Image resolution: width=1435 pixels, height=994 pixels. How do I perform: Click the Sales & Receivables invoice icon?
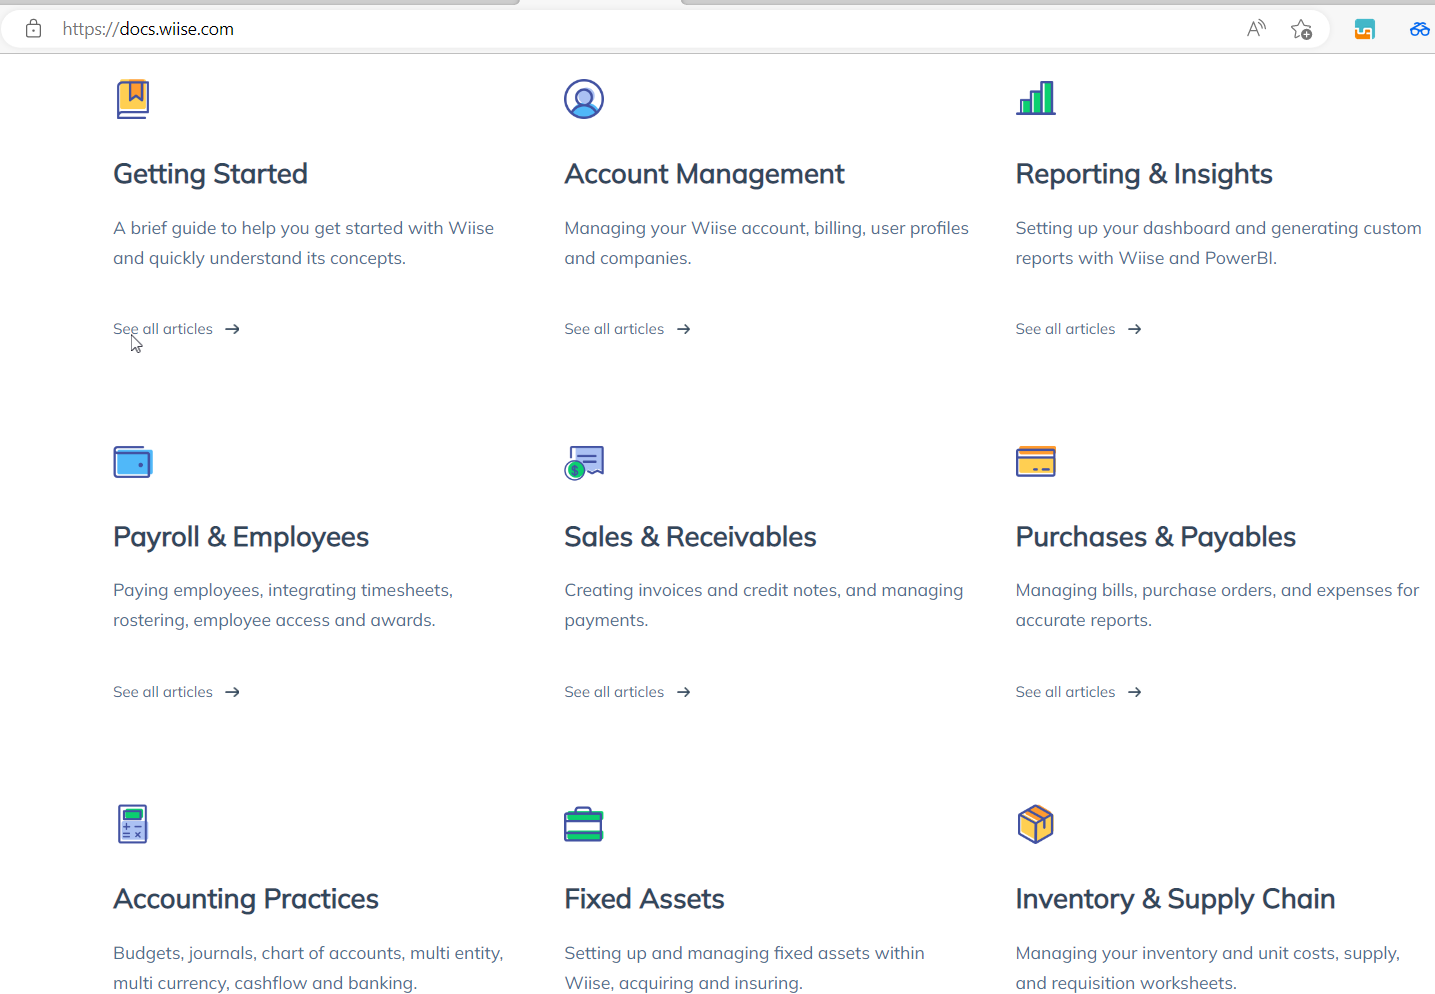coord(584,463)
